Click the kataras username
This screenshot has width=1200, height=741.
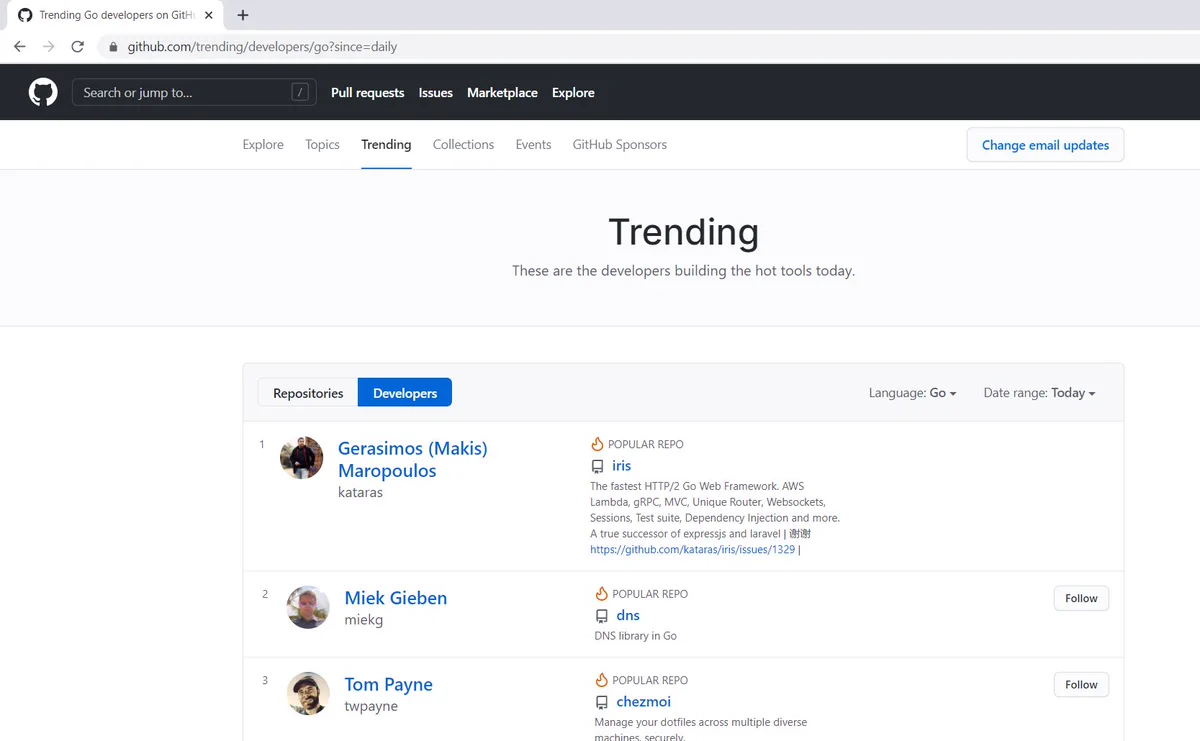coord(360,493)
